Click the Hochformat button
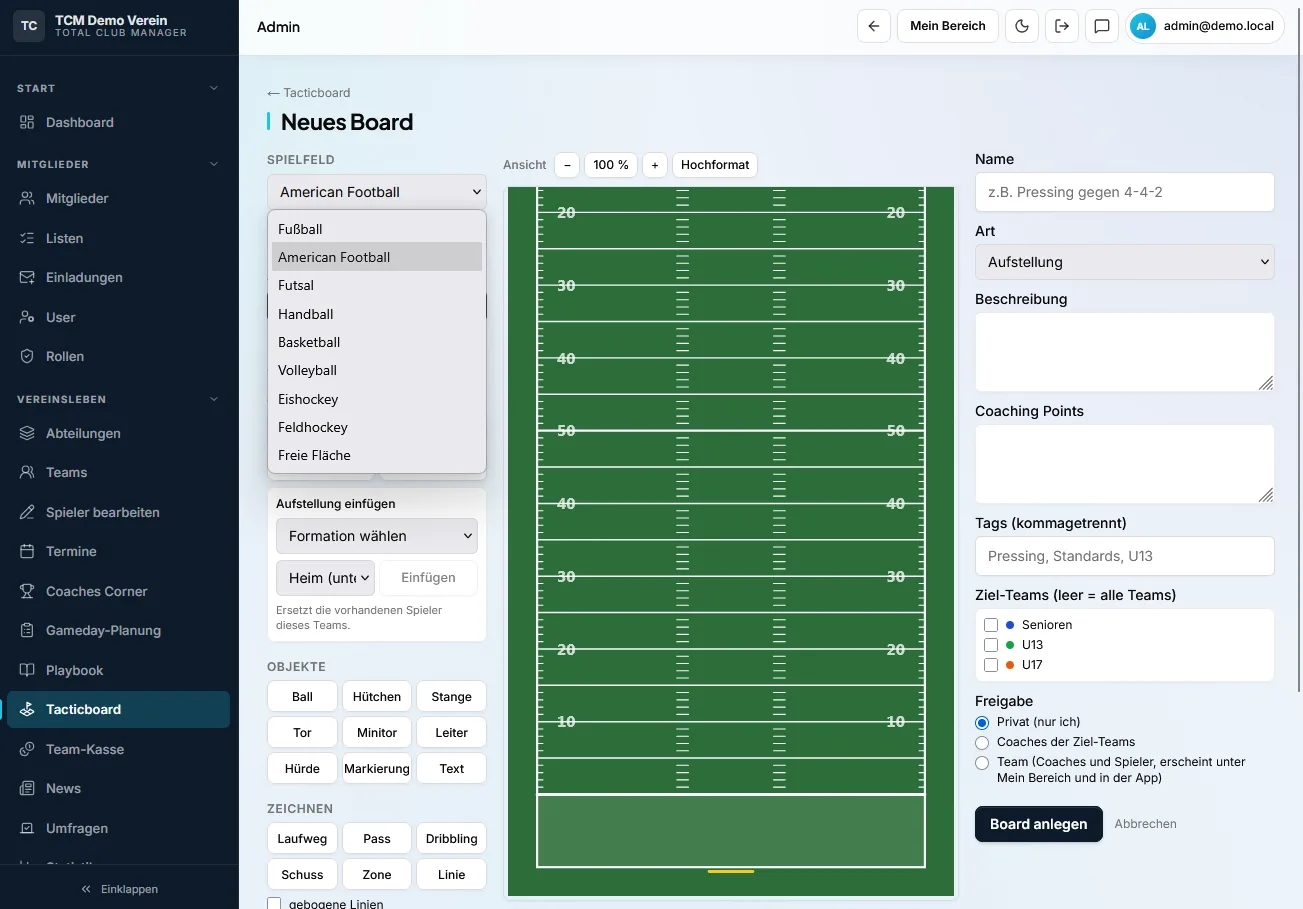The height and width of the screenshot is (909, 1303). [x=715, y=165]
